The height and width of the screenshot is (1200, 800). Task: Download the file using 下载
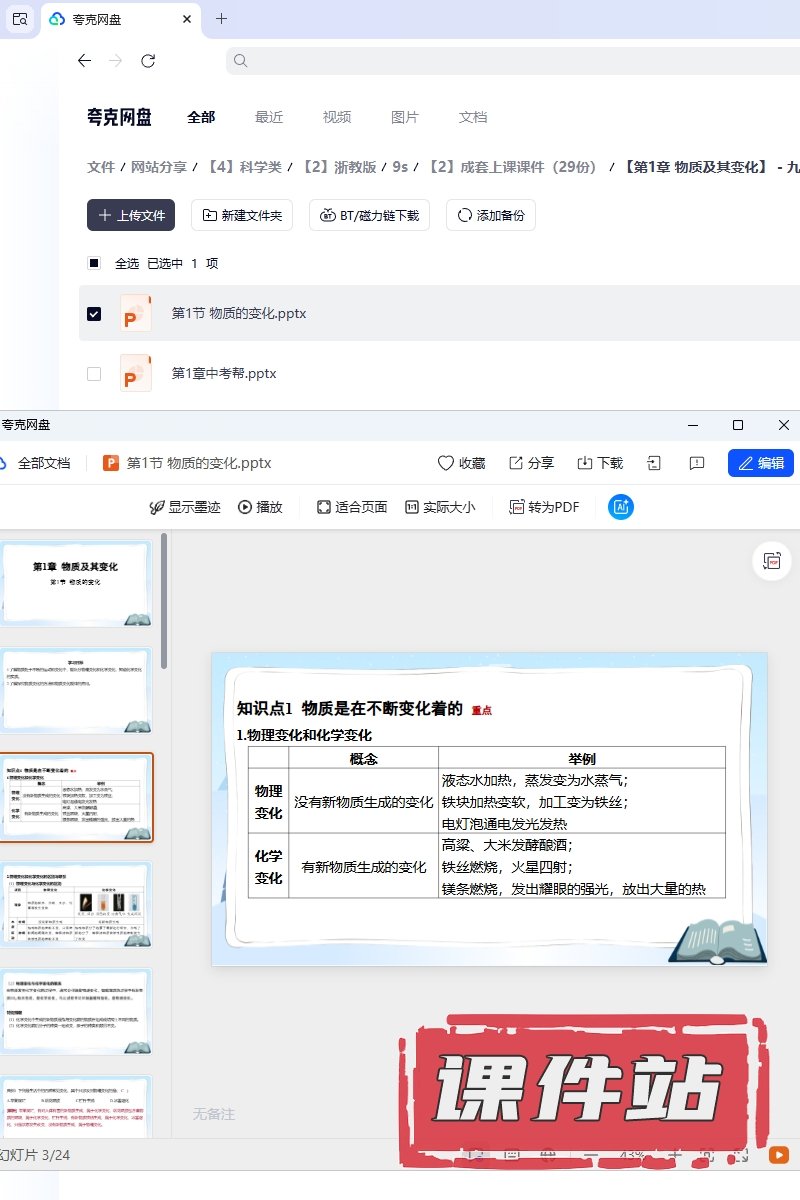click(x=600, y=463)
